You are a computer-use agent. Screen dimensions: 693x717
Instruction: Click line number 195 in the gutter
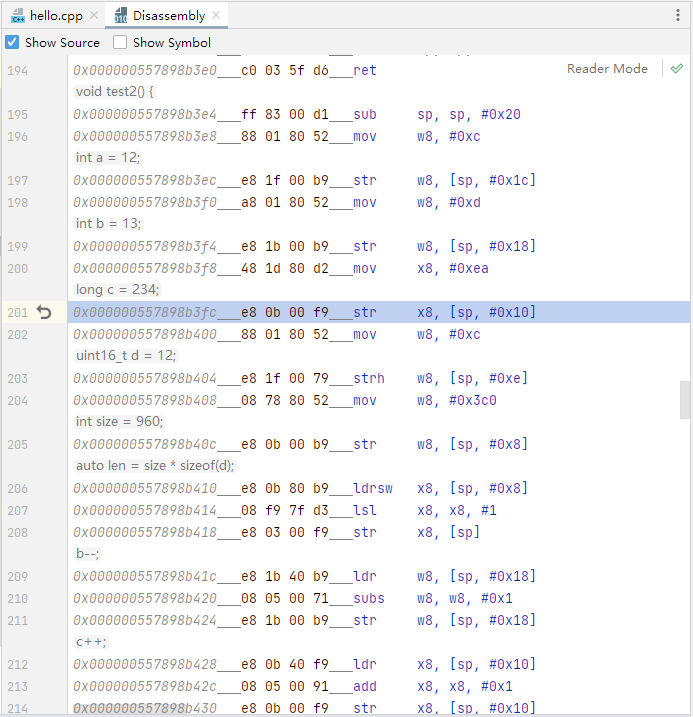point(18,115)
